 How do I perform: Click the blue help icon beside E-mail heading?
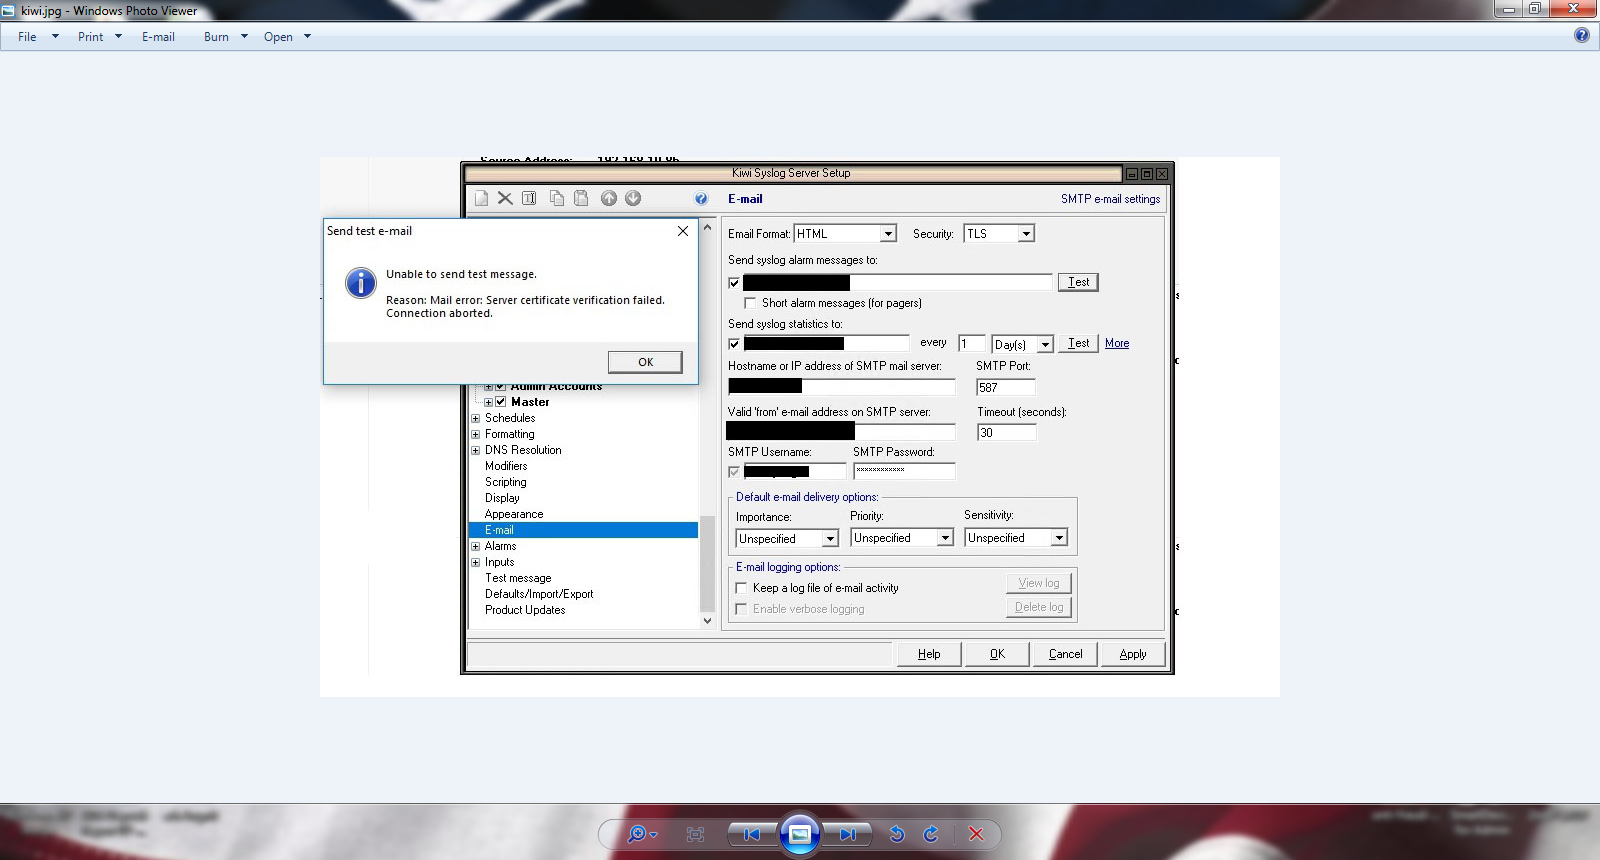tap(701, 199)
